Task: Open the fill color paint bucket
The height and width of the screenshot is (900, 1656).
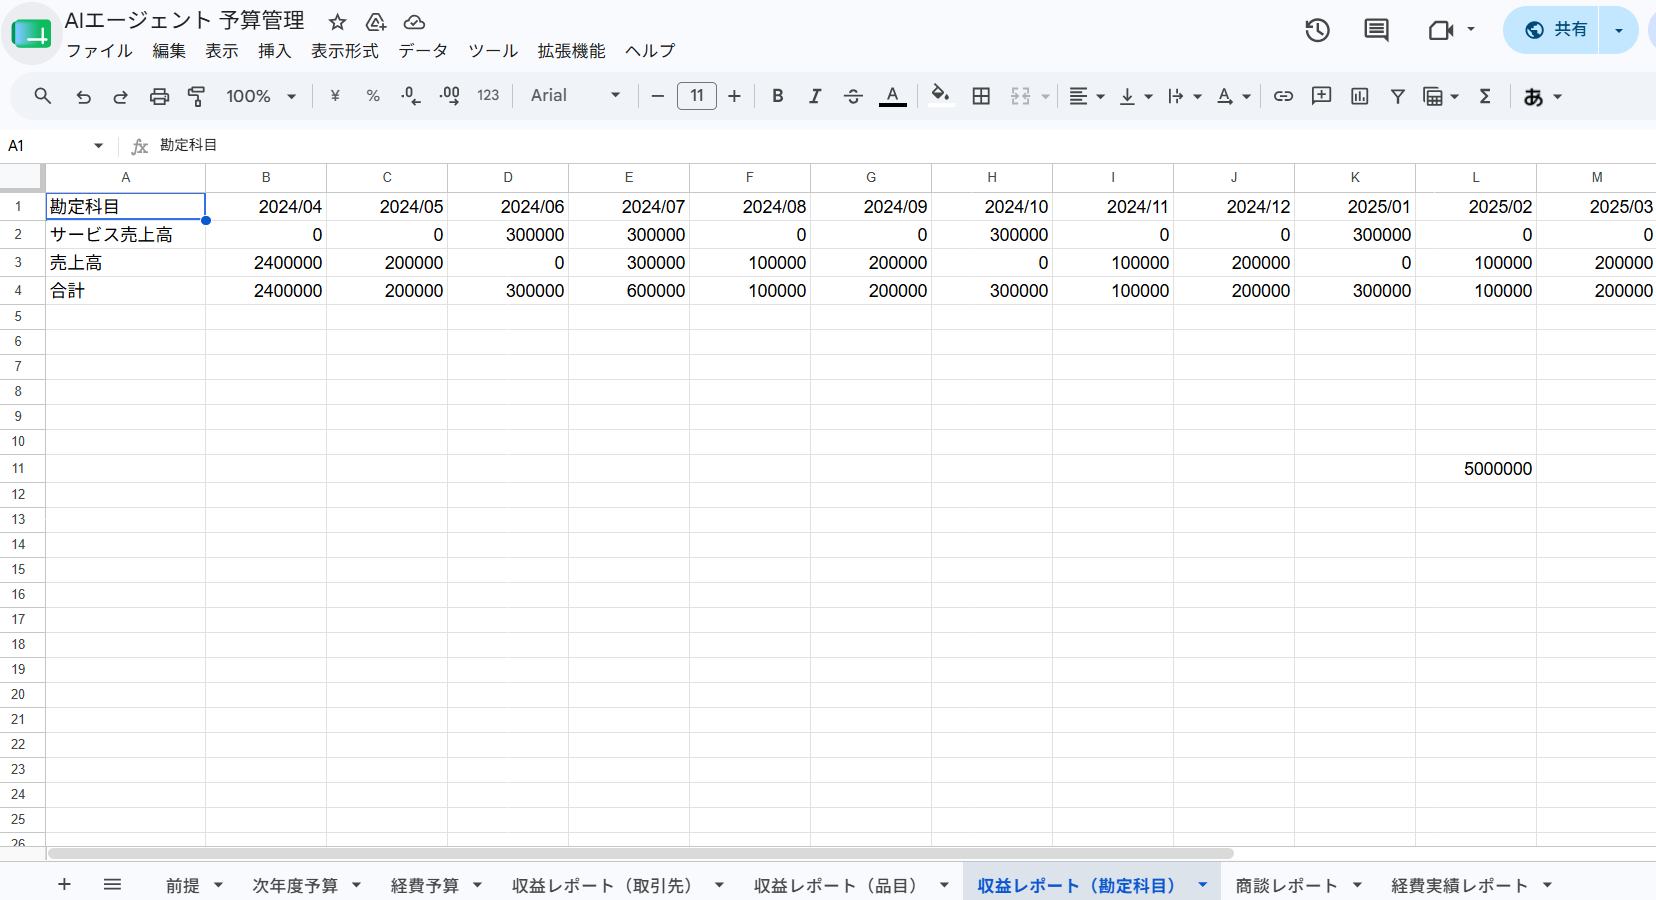Action: click(x=940, y=96)
